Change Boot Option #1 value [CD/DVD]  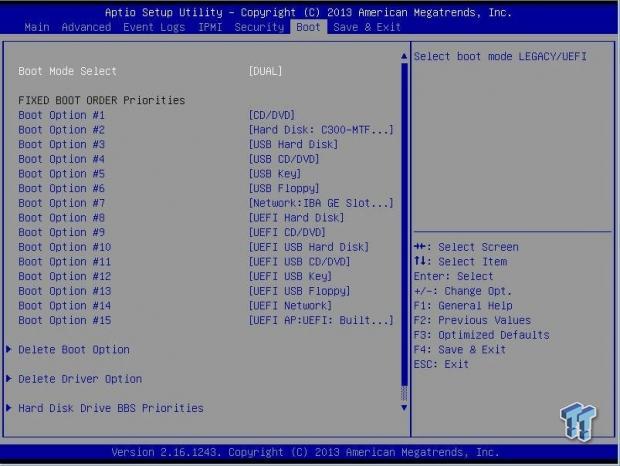tap(272, 115)
